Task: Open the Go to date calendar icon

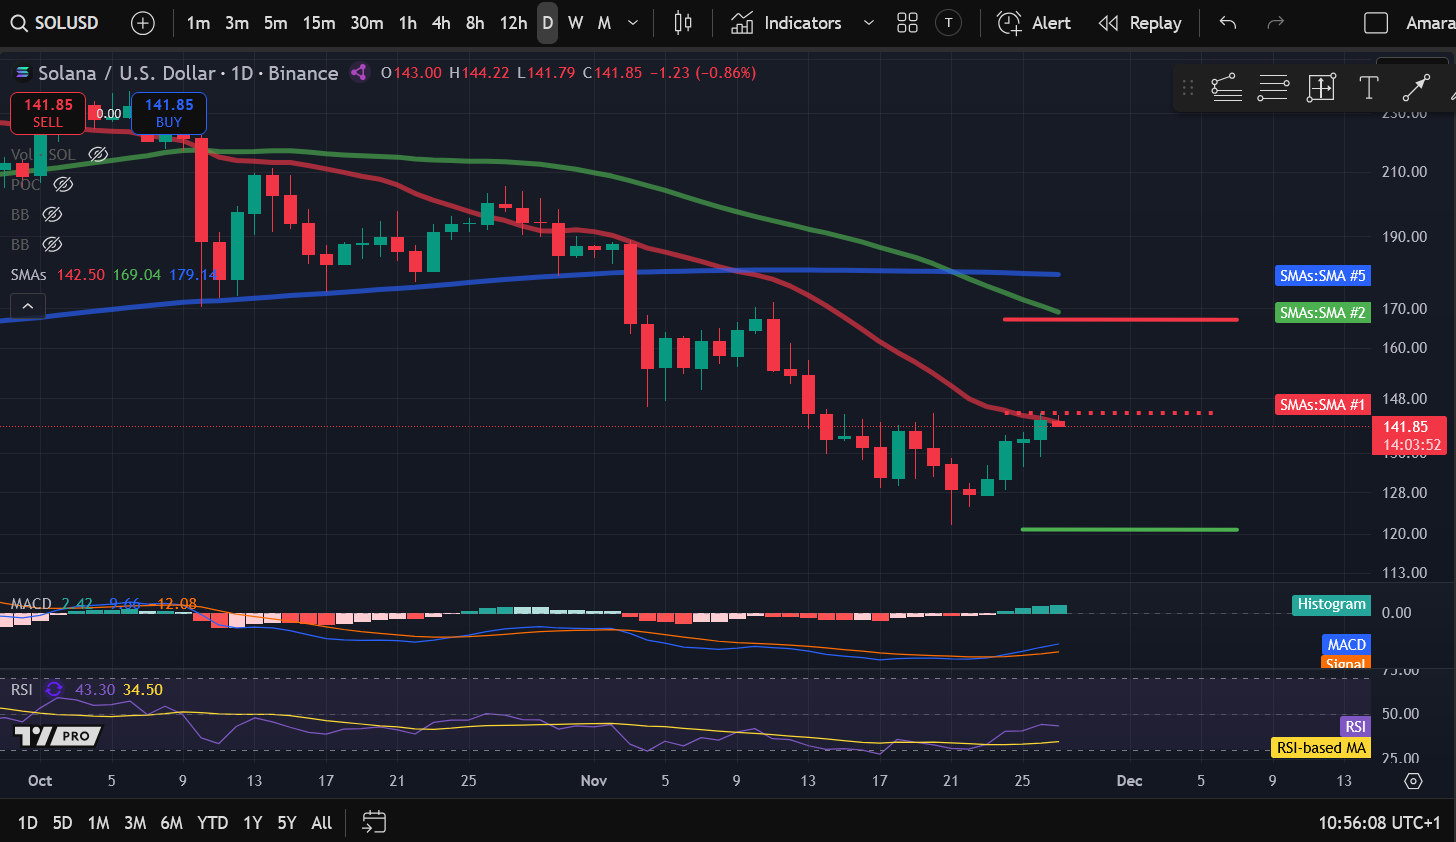Action: click(x=374, y=822)
